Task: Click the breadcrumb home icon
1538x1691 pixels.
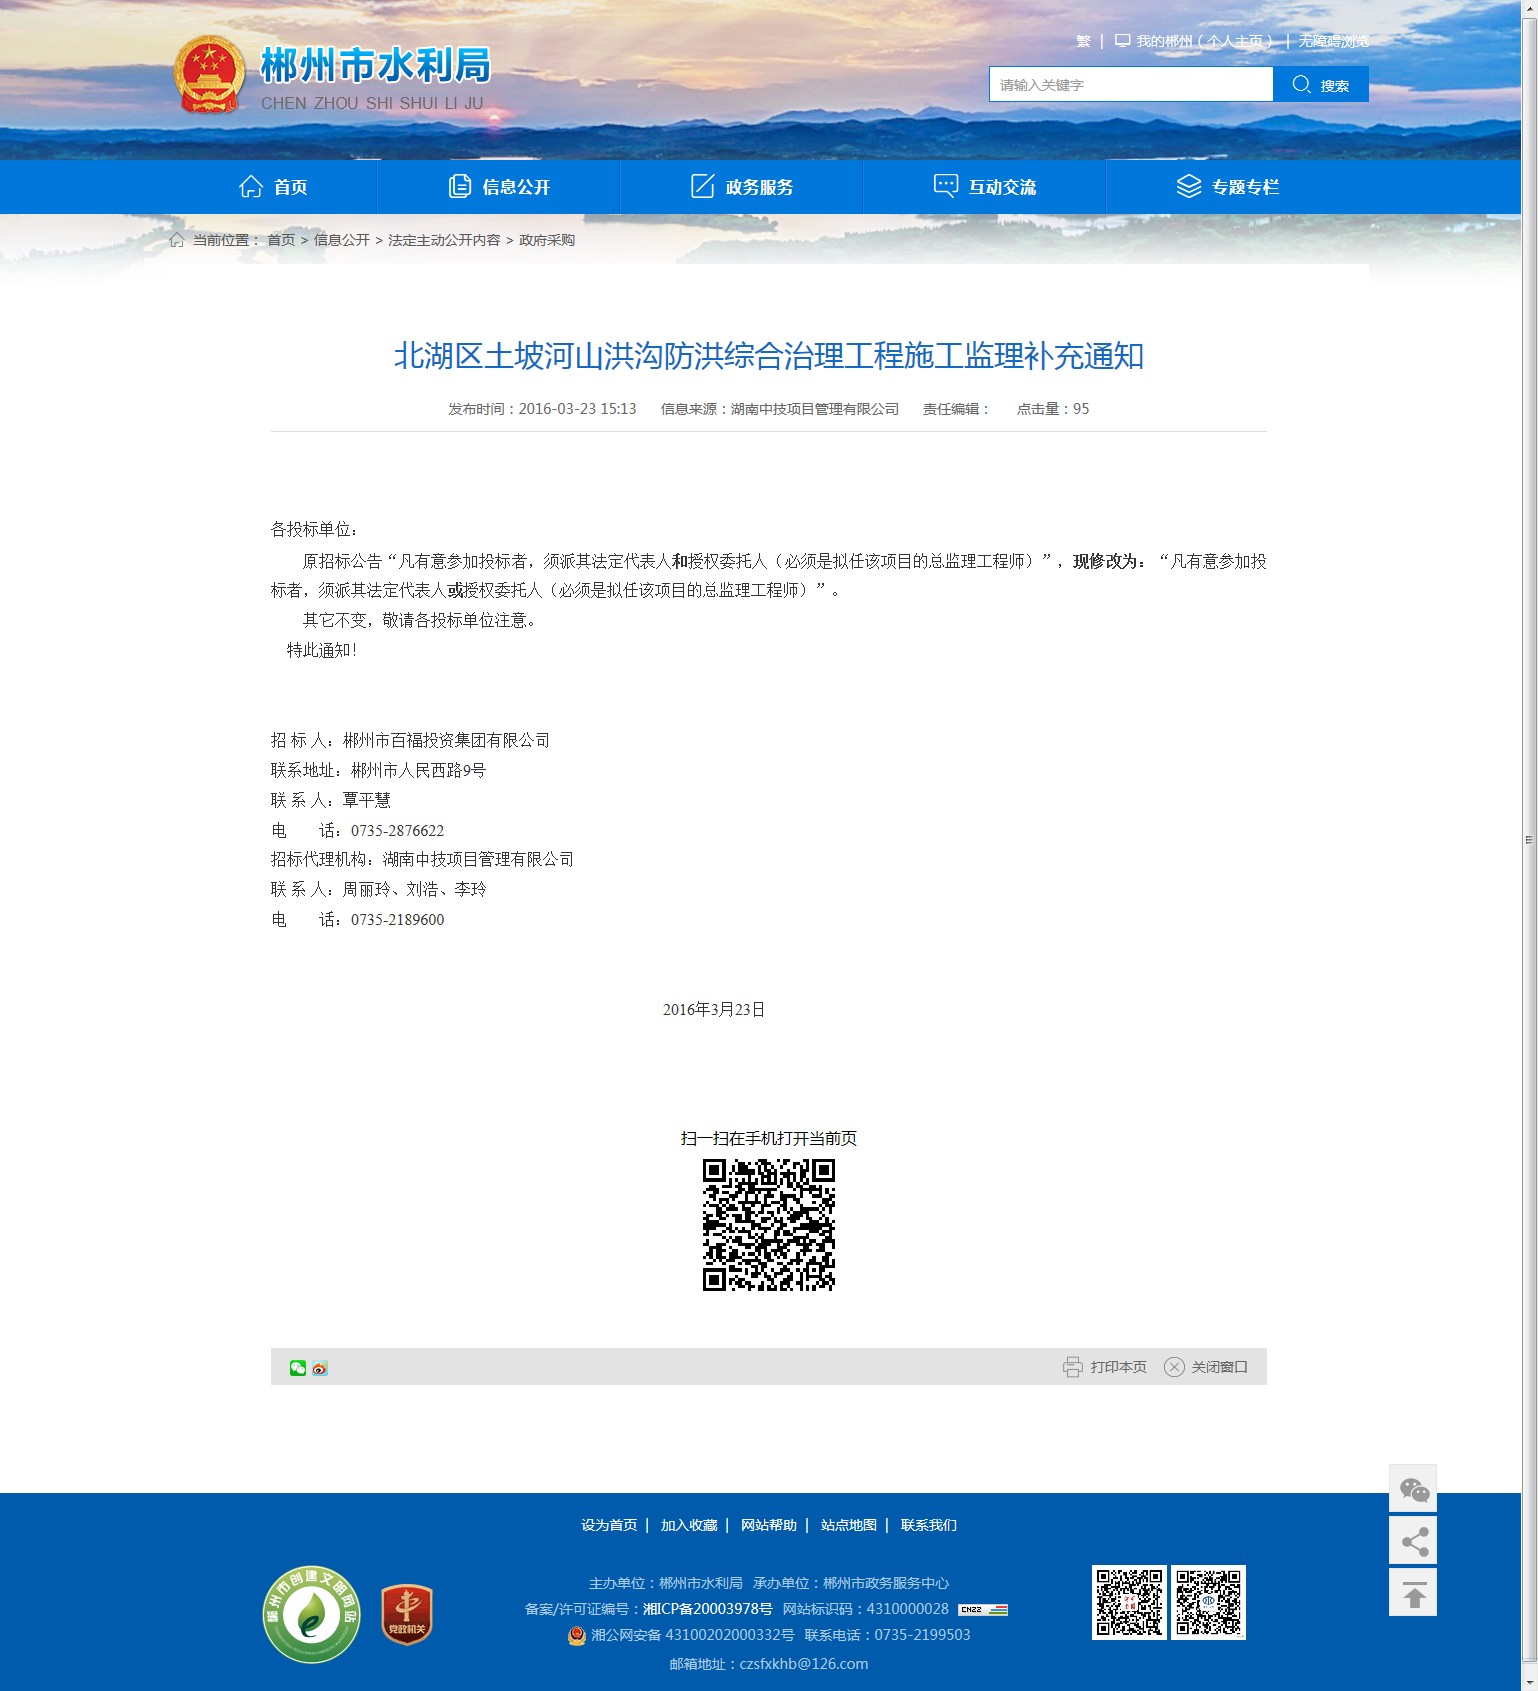Action: [177, 240]
